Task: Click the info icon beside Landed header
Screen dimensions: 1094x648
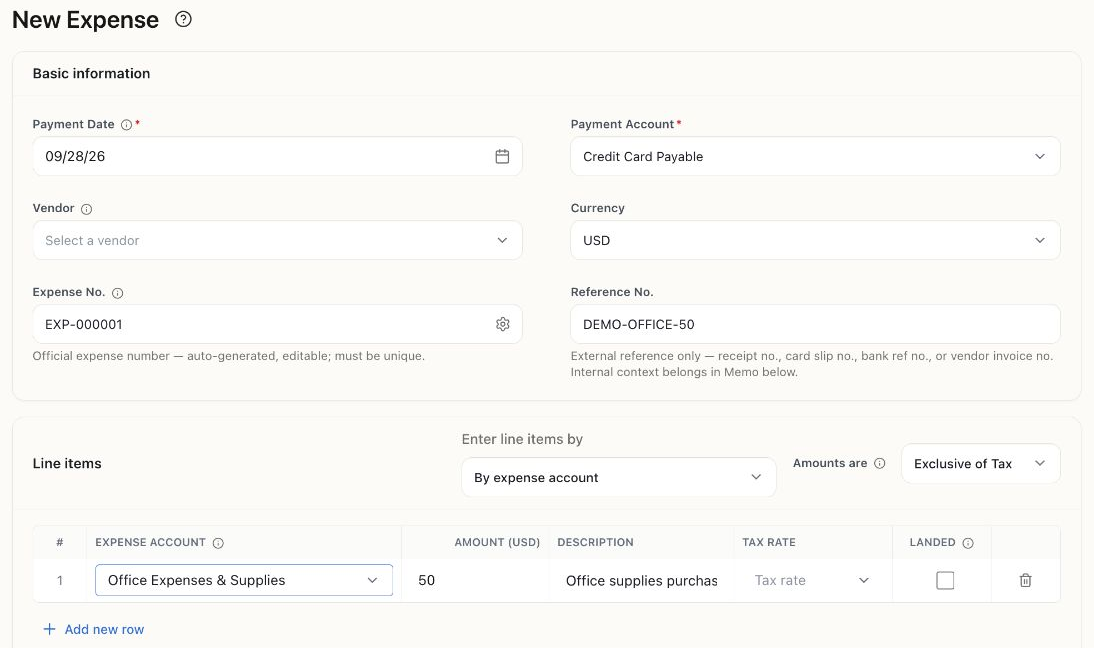Action: coord(968,543)
